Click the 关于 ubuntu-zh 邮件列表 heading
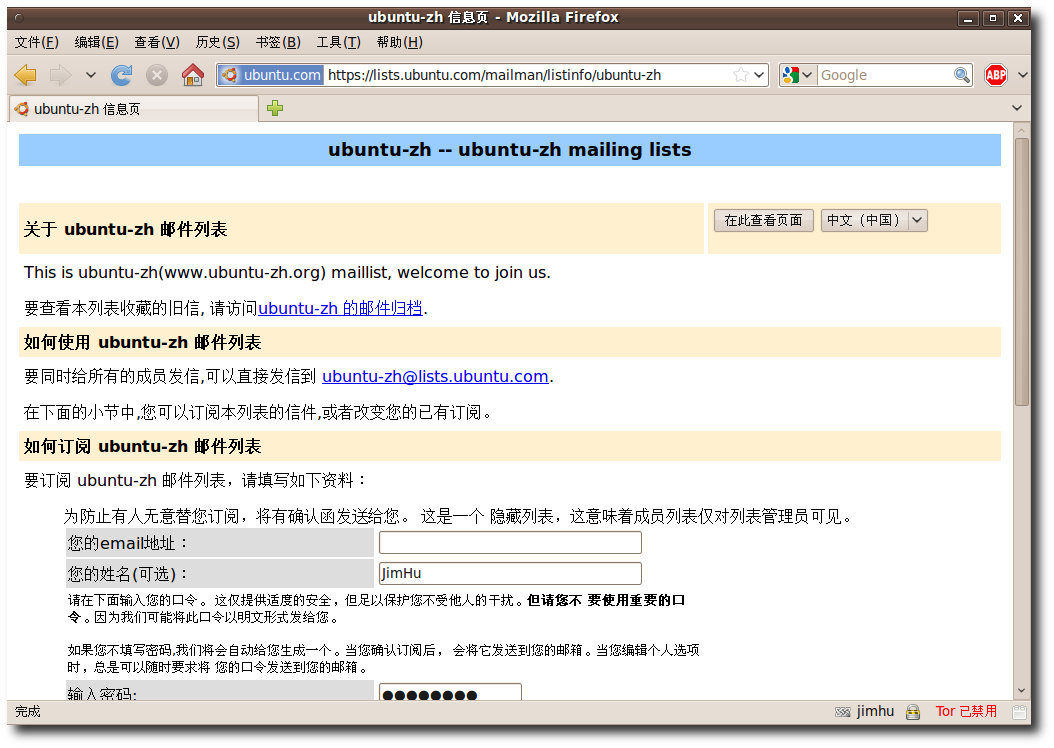The width and height of the screenshot is (1054, 748). (126, 229)
